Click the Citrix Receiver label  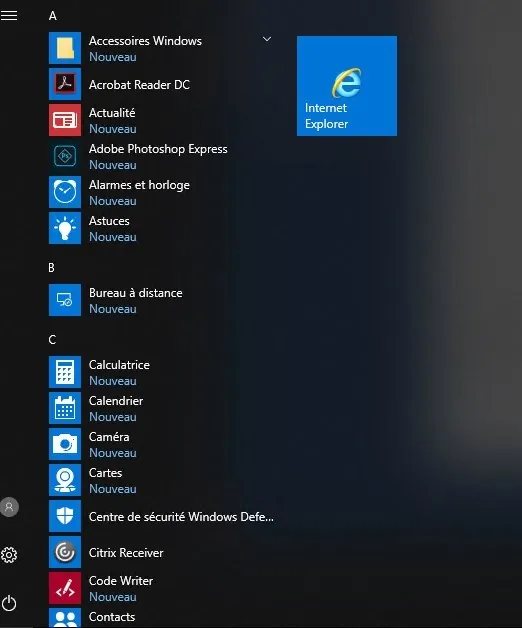pyautogui.click(x=126, y=553)
